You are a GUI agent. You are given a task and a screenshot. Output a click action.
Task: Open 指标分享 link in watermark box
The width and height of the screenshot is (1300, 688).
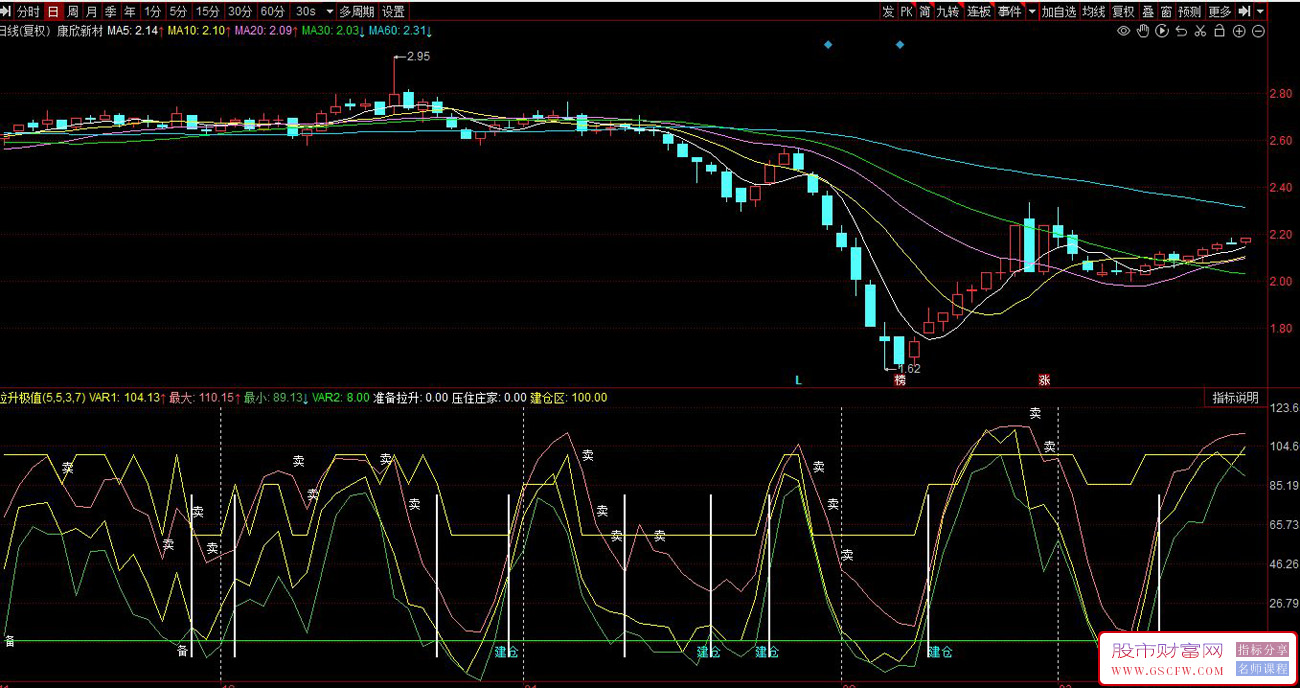(1262, 649)
